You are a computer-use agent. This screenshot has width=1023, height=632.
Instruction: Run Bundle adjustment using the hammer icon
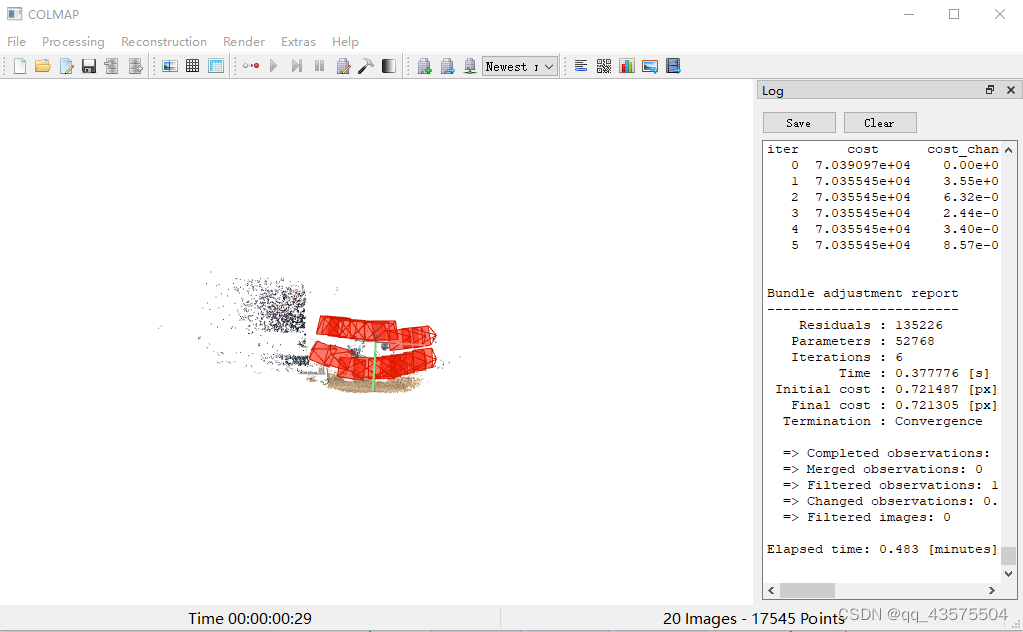click(x=366, y=66)
